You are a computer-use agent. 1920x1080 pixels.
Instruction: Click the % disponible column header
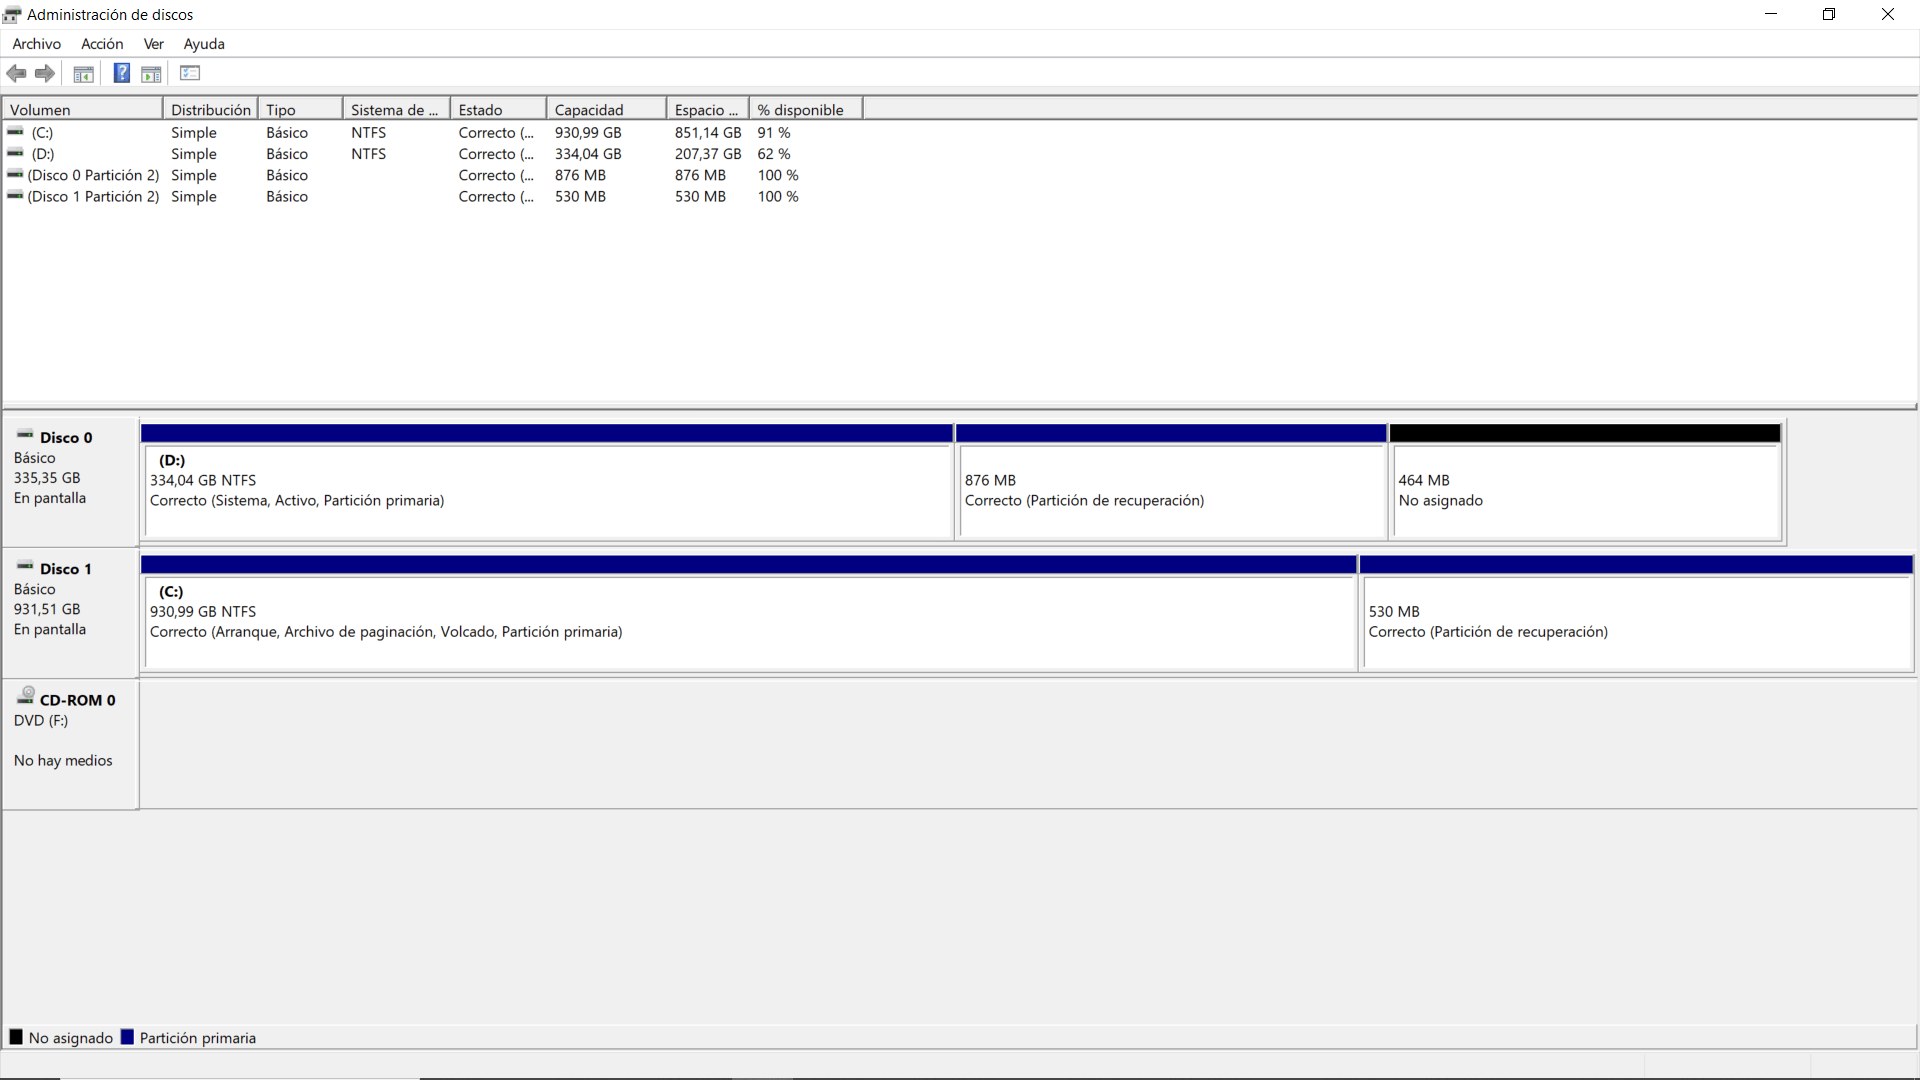tap(800, 110)
